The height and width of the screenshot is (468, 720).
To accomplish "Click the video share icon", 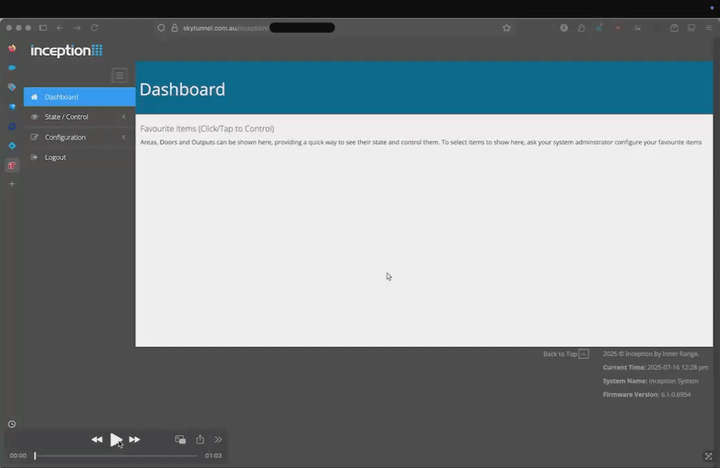I will pos(200,439).
